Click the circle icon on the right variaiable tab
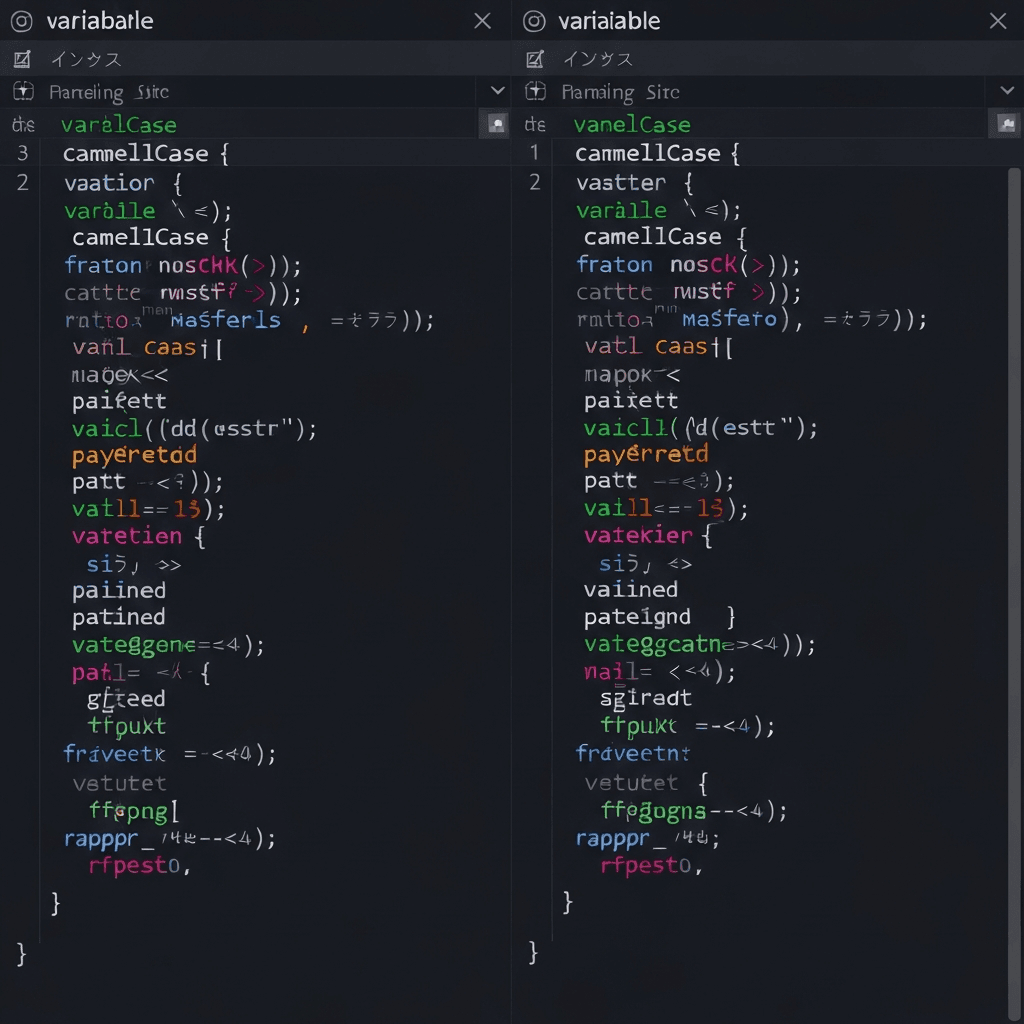1024x1024 pixels. click(535, 21)
